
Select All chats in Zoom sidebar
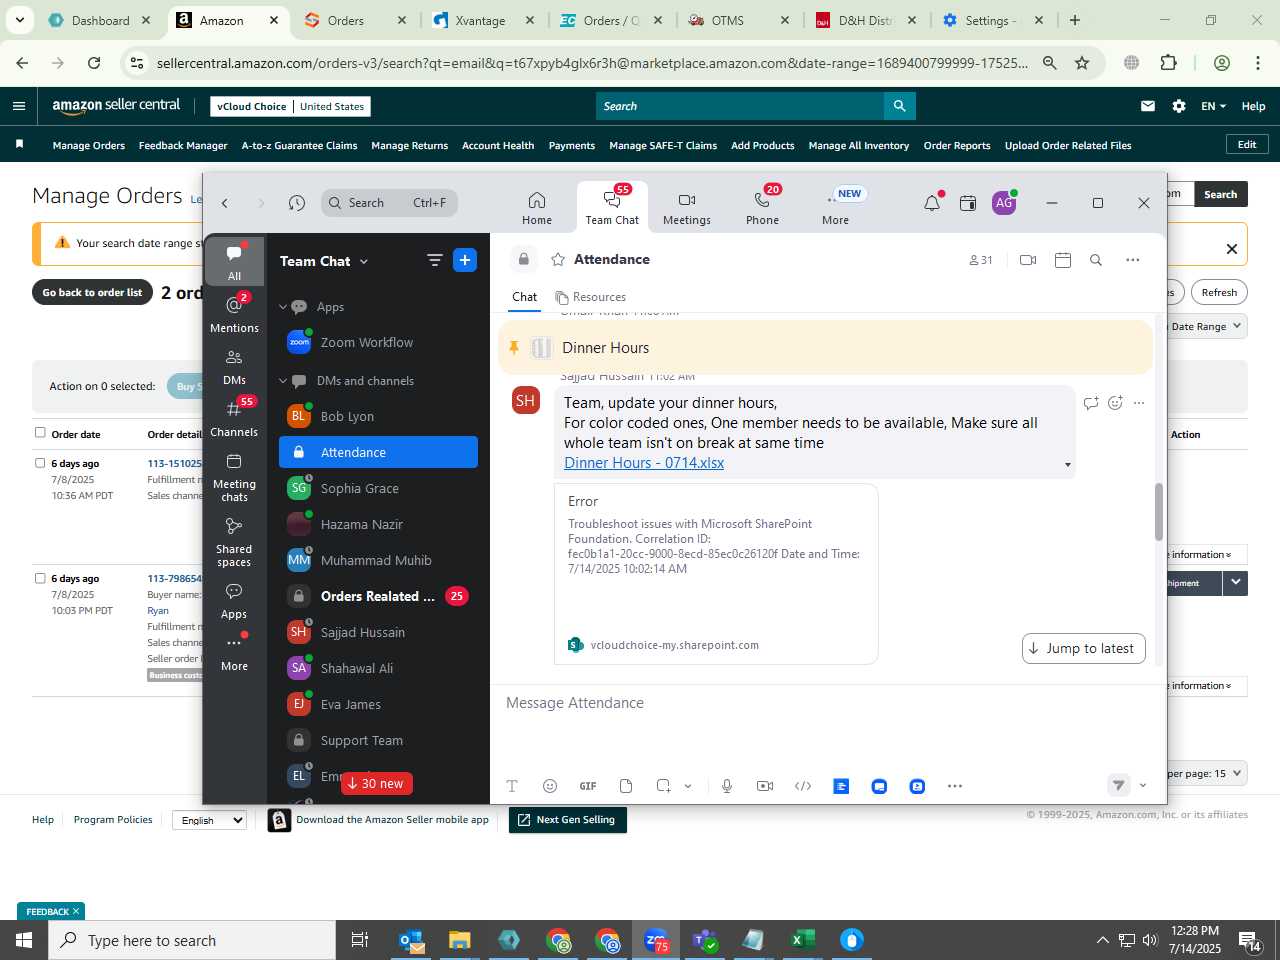234,262
